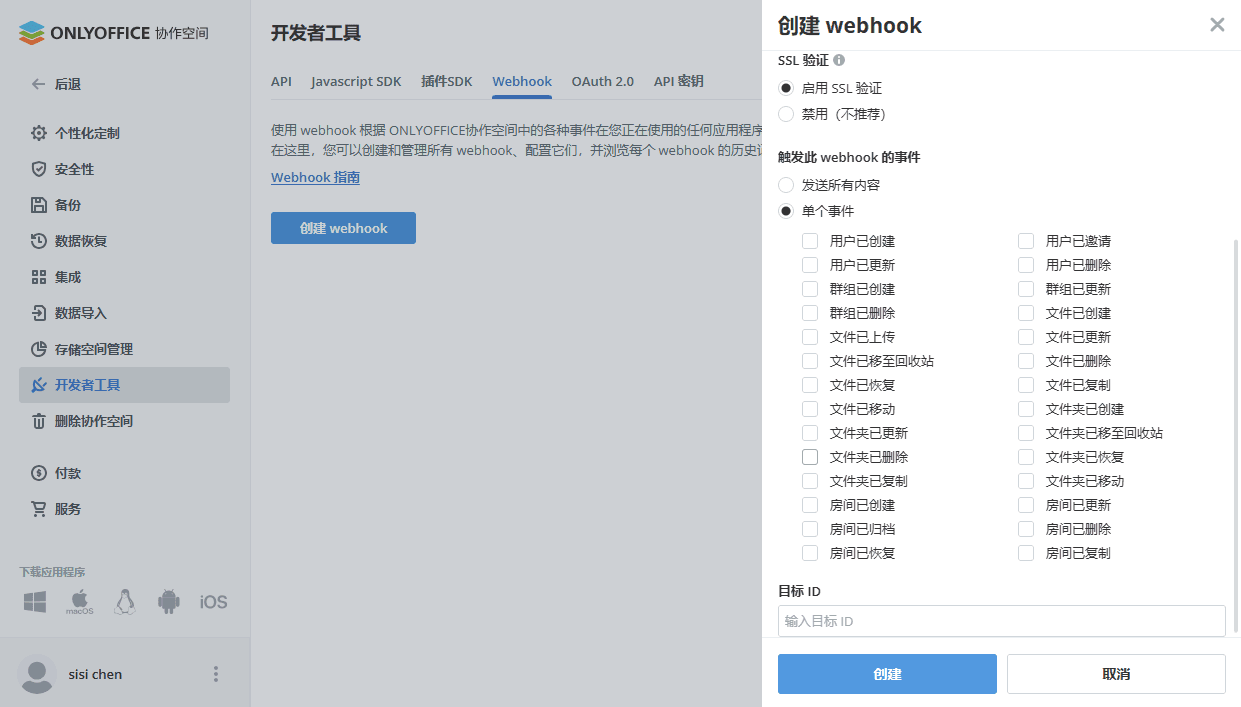Click the 数据恢复 history icon
Screen dimensions: 1241x707
coord(39,241)
